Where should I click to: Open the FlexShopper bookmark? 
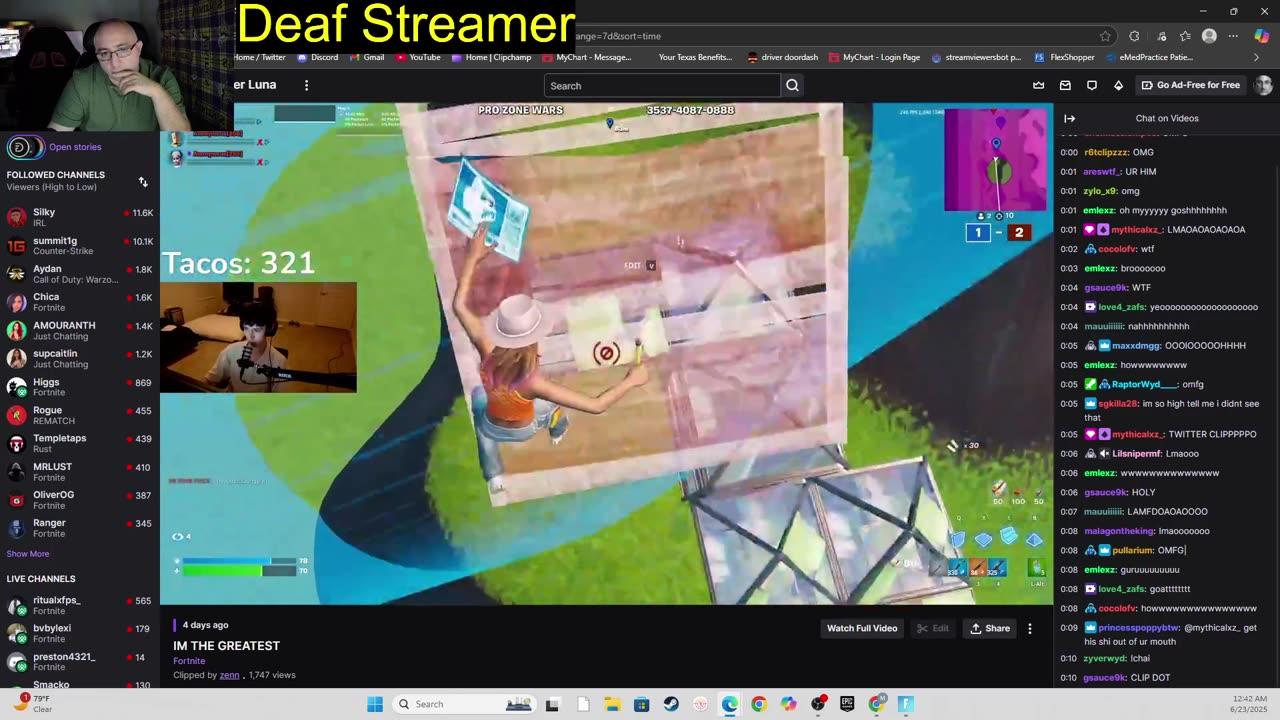coord(1064,58)
